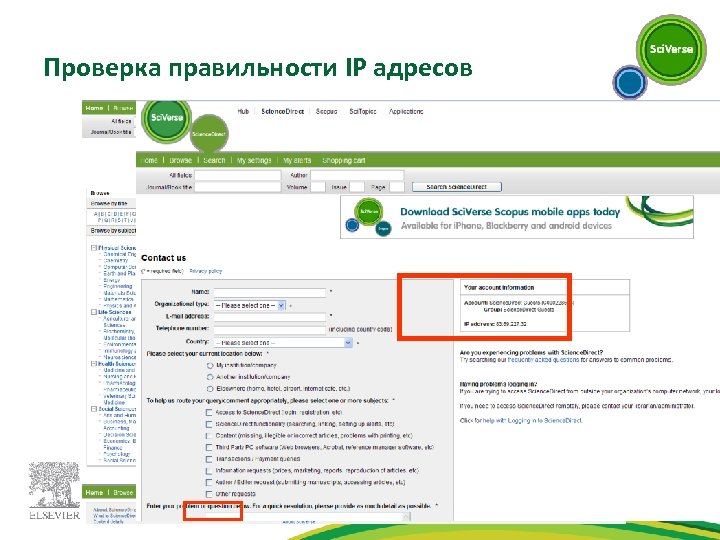Click the E-mail address input field
The image size is (720, 540).
[270, 317]
